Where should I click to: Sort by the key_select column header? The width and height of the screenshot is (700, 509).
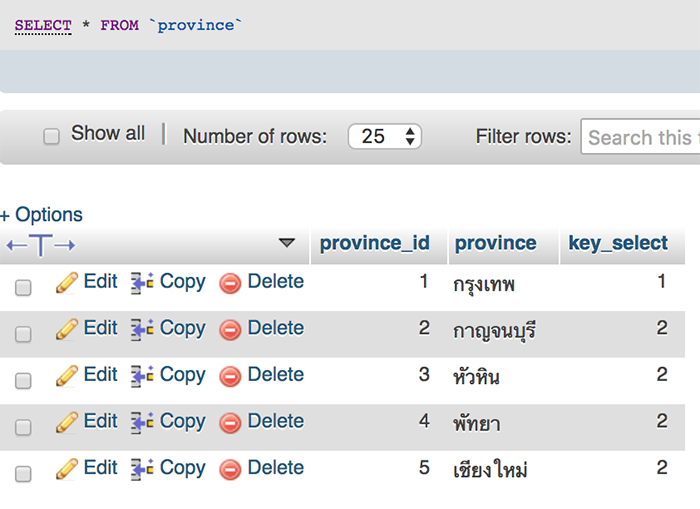point(618,243)
